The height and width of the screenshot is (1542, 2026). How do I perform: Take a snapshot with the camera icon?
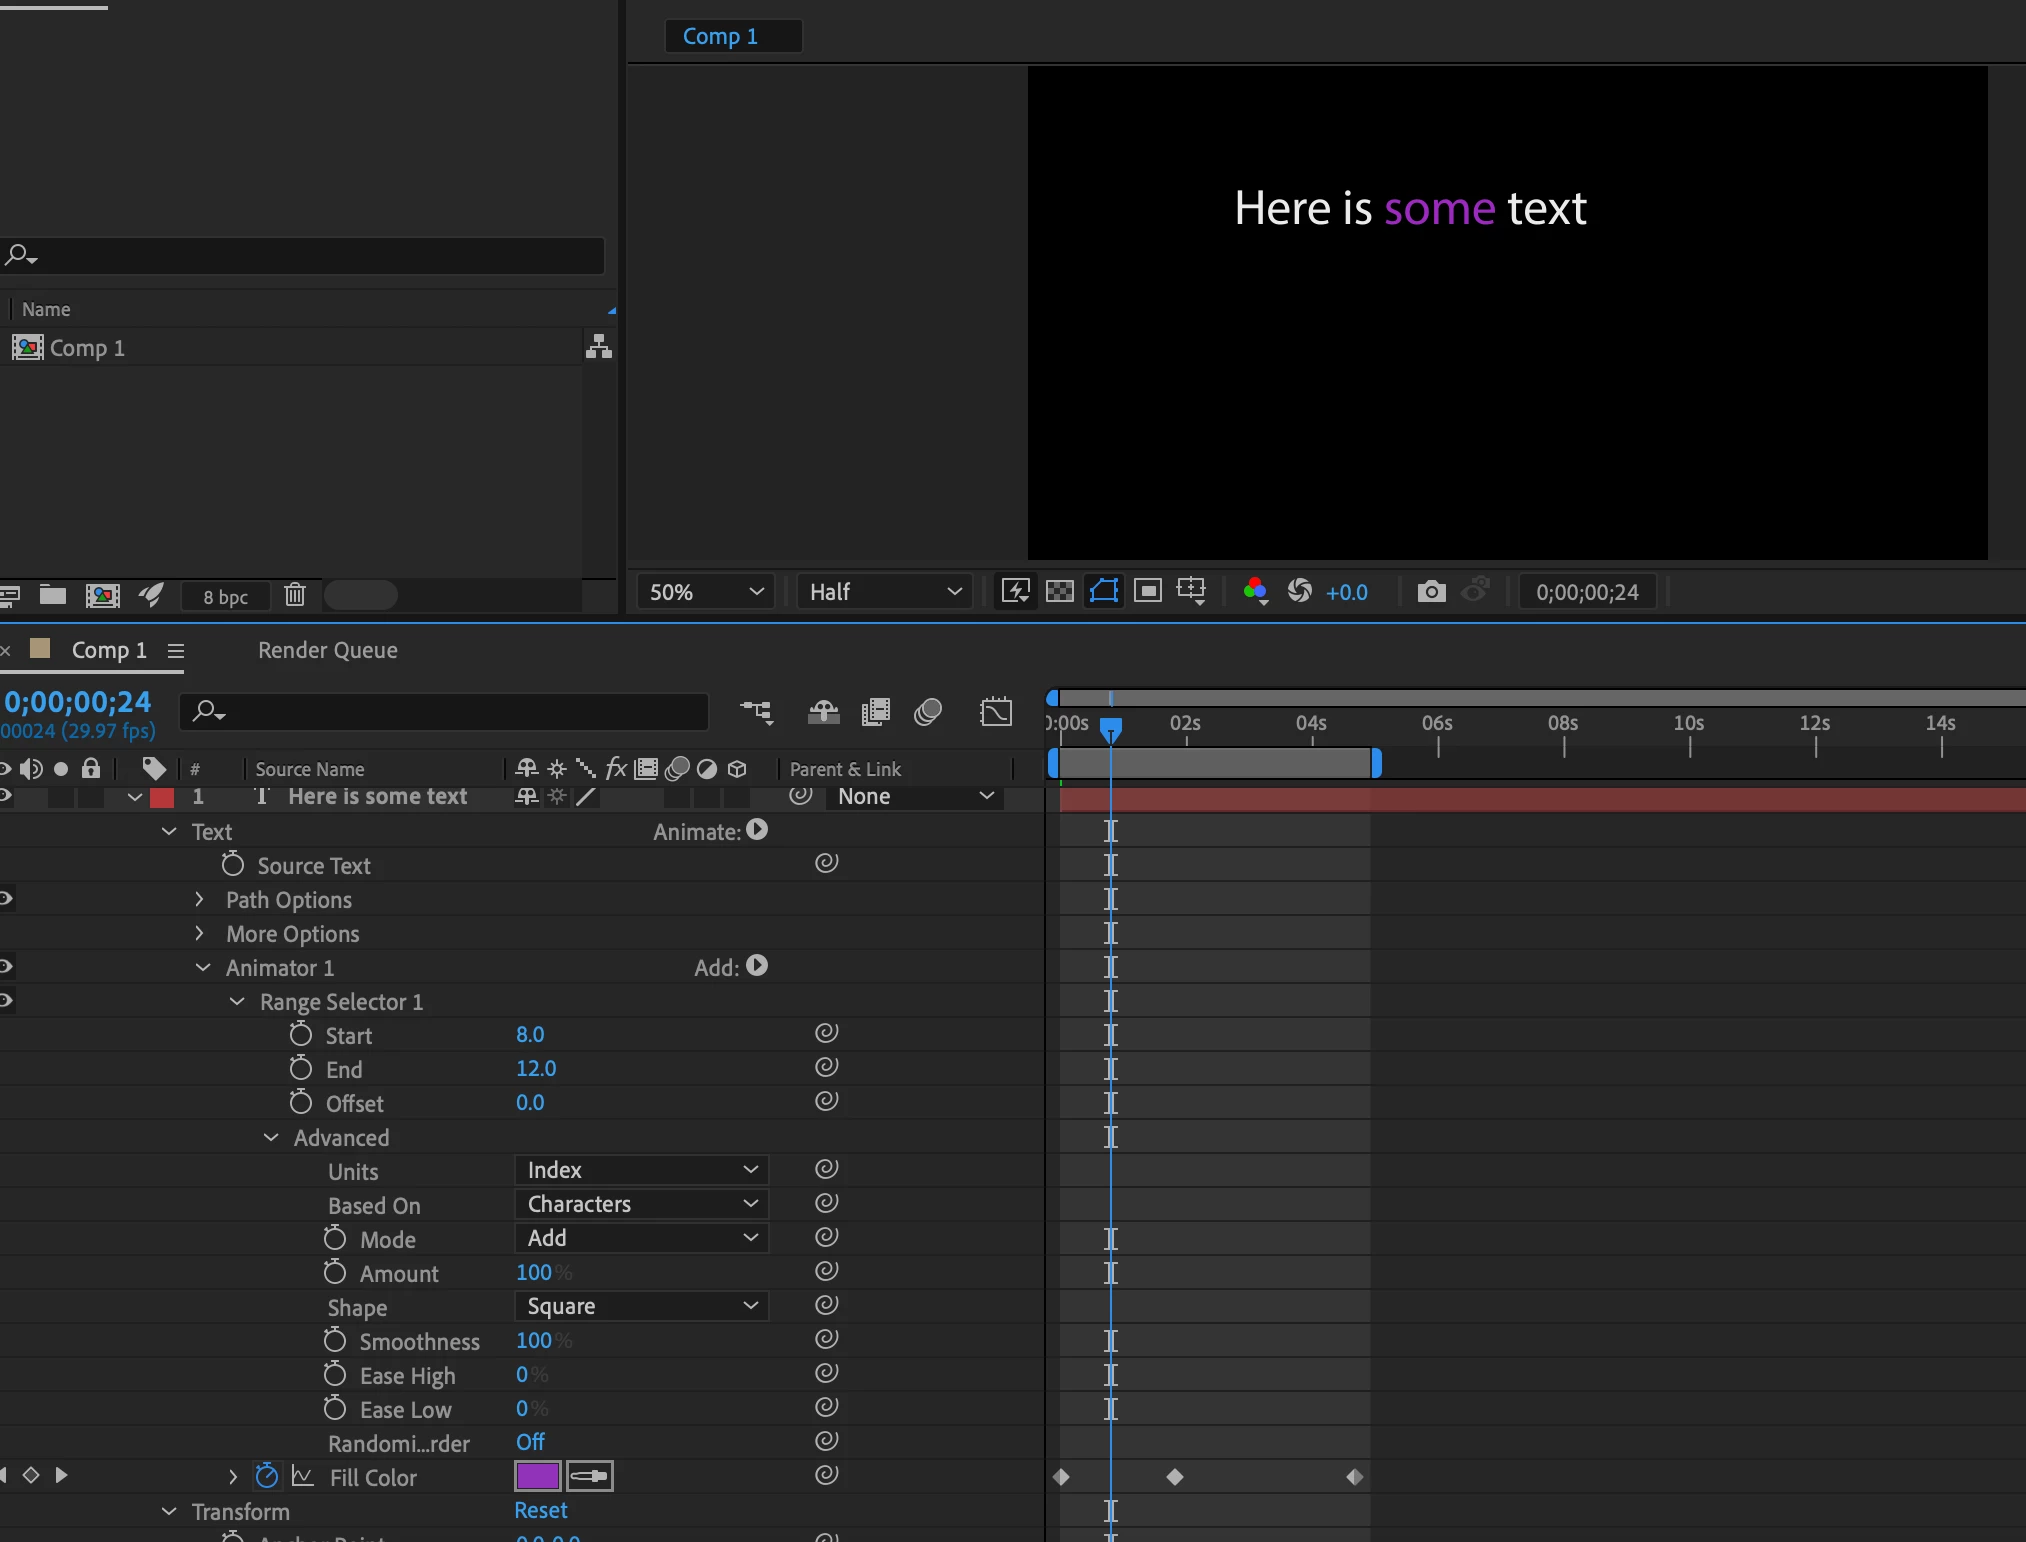tap(1431, 592)
